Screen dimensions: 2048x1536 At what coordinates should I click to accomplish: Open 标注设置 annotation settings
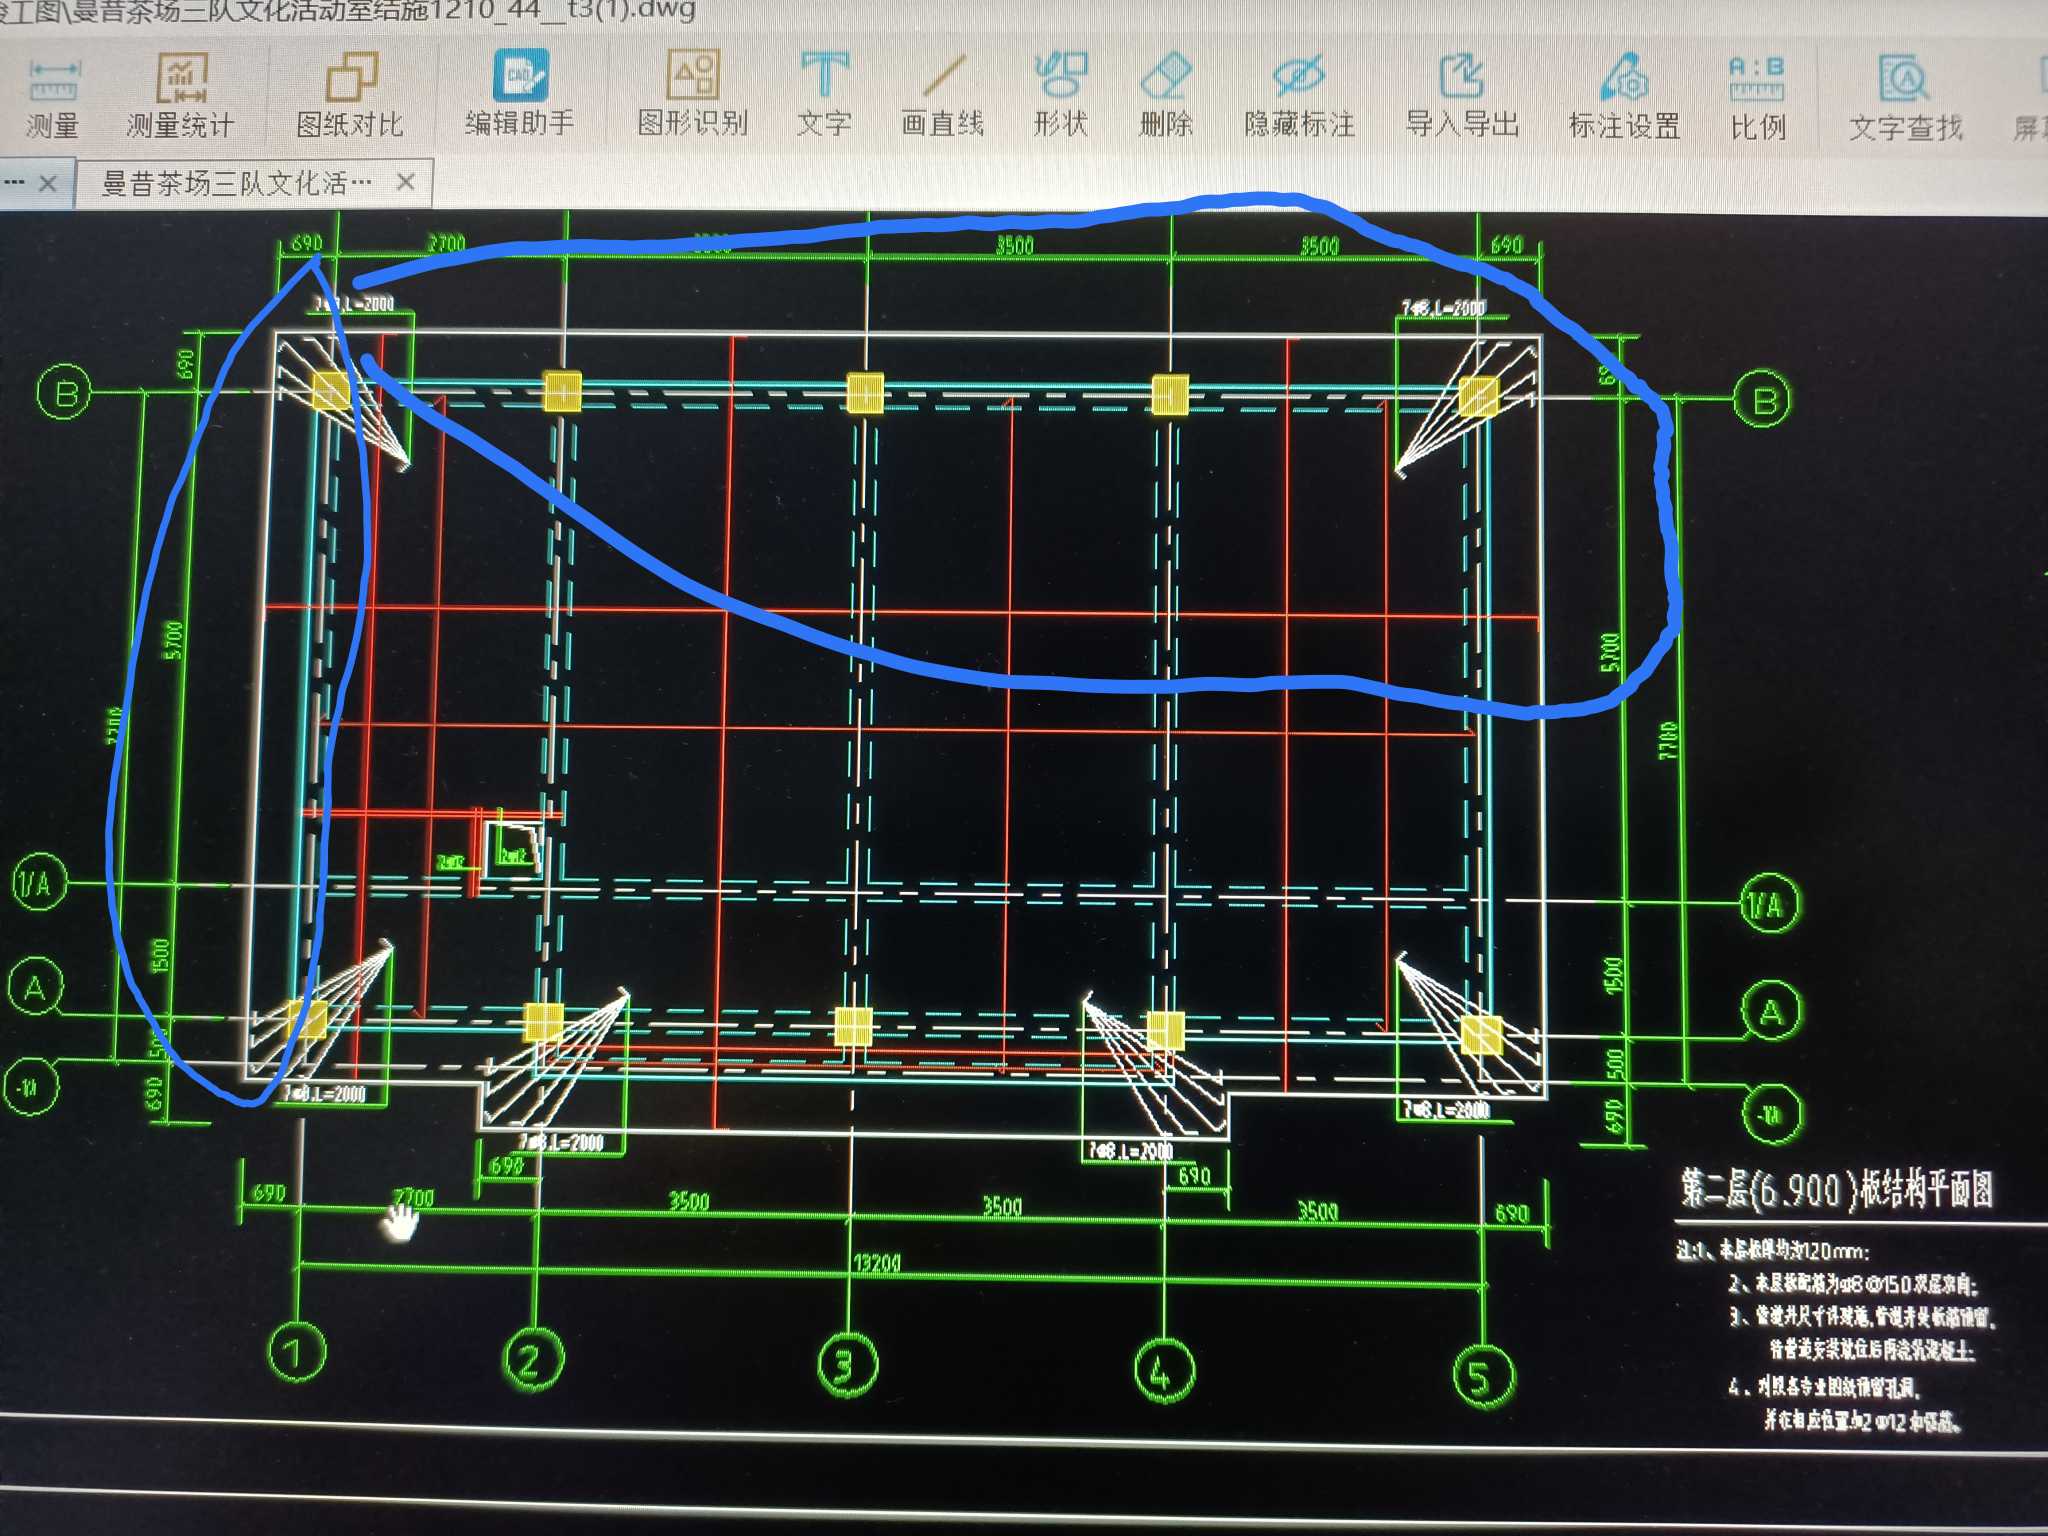tap(1624, 98)
